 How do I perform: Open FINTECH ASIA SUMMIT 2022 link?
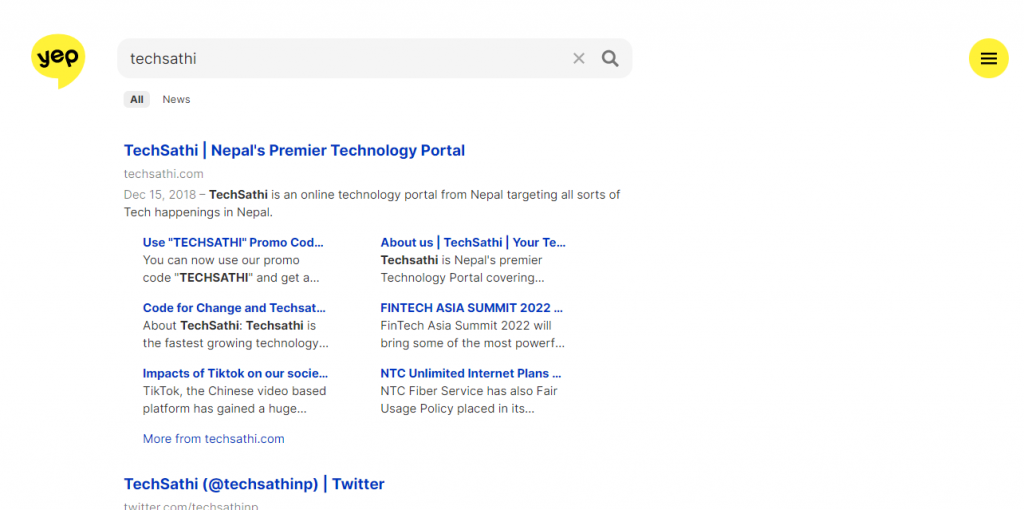click(x=472, y=308)
